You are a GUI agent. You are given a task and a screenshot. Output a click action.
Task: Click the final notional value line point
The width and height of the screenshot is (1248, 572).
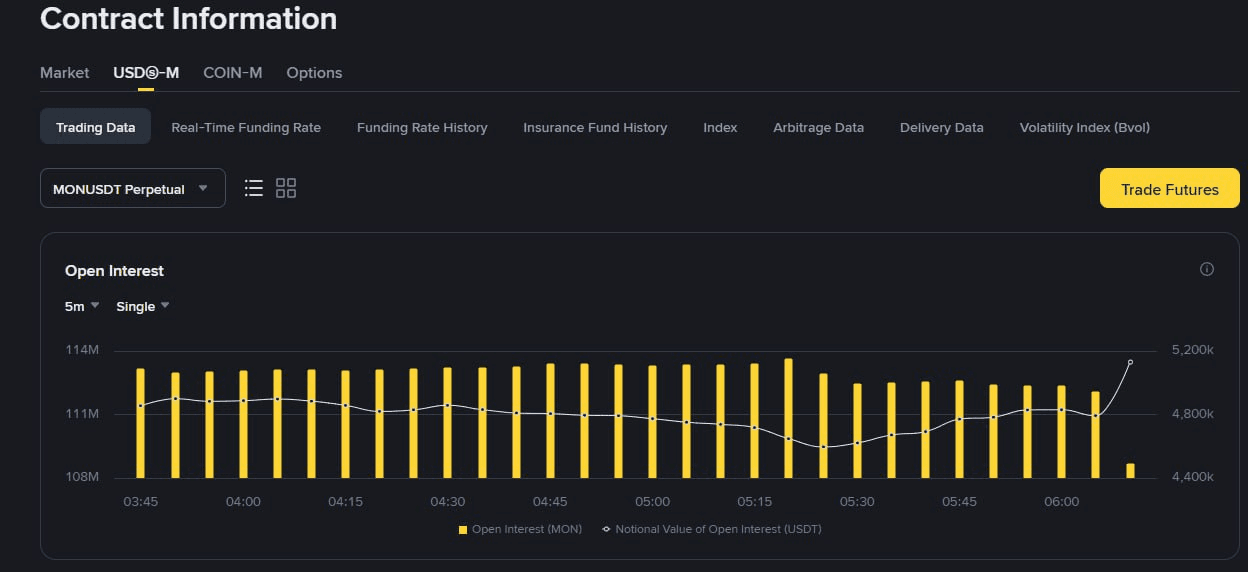[1130, 362]
